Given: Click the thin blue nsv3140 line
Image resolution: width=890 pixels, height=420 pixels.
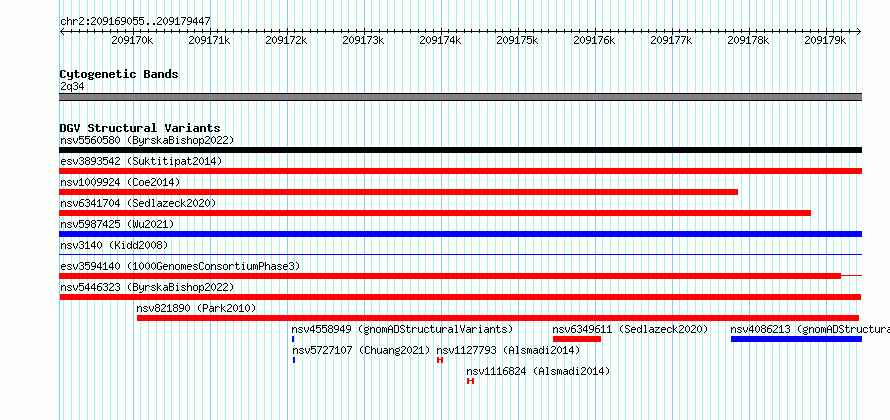Looking at the screenshot, I should click(x=460, y=255).
